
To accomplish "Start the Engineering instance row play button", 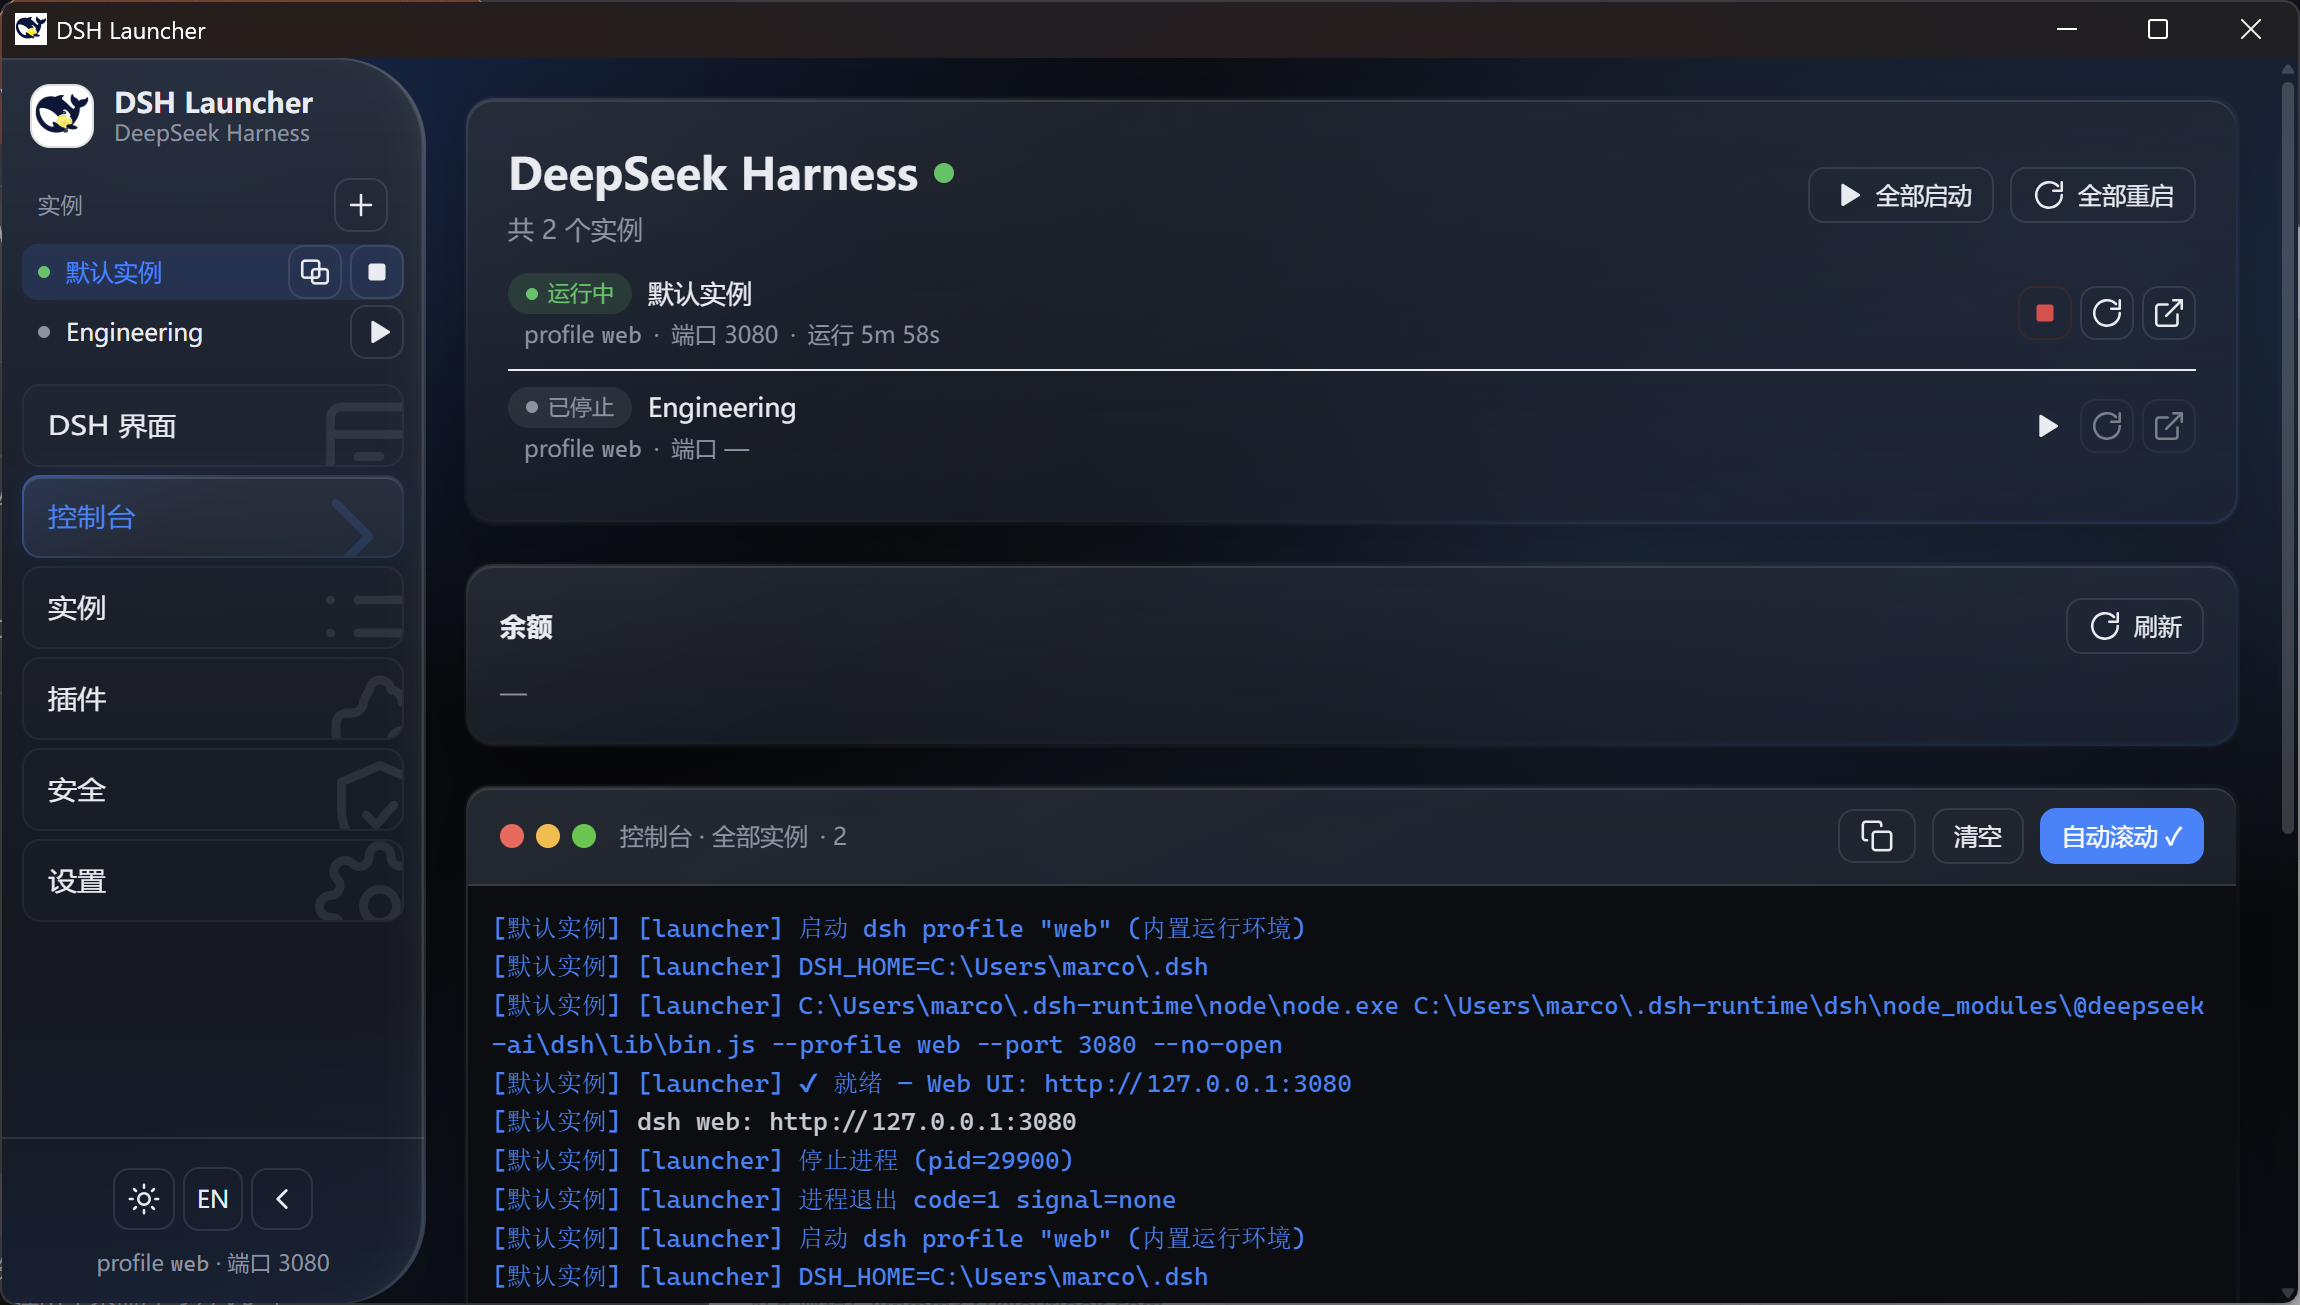I will (2045, 426).
